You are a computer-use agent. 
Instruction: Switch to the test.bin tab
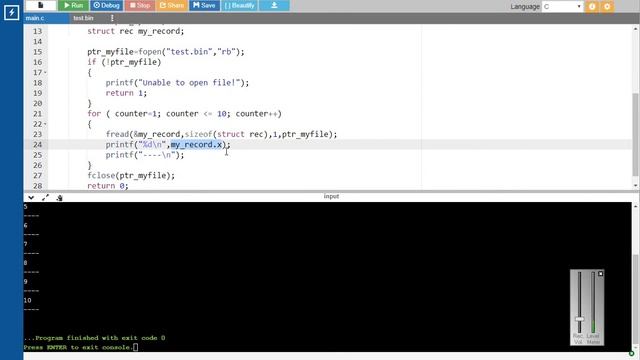coord(83,18)
